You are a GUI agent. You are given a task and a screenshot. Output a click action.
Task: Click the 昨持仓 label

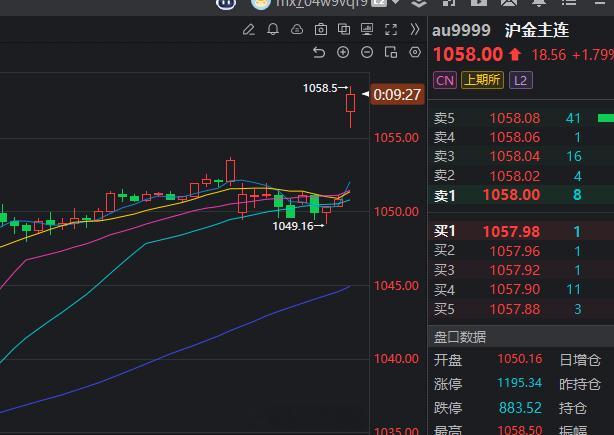(580, 384)
